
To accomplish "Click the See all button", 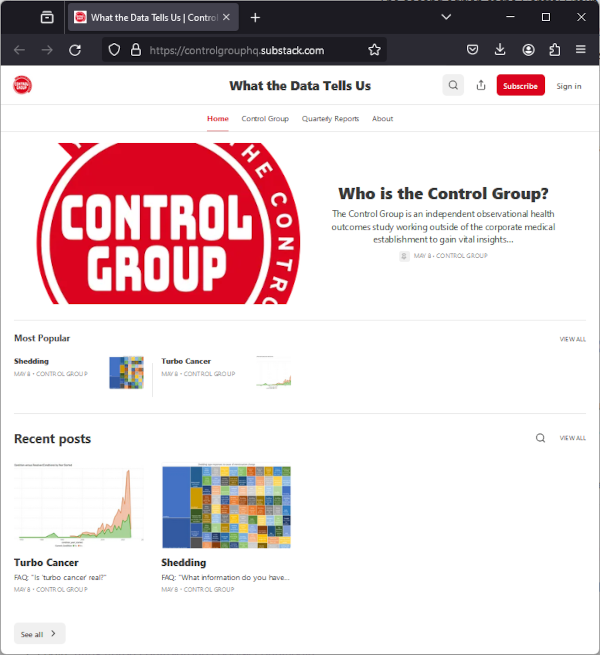I will [39, 634].
